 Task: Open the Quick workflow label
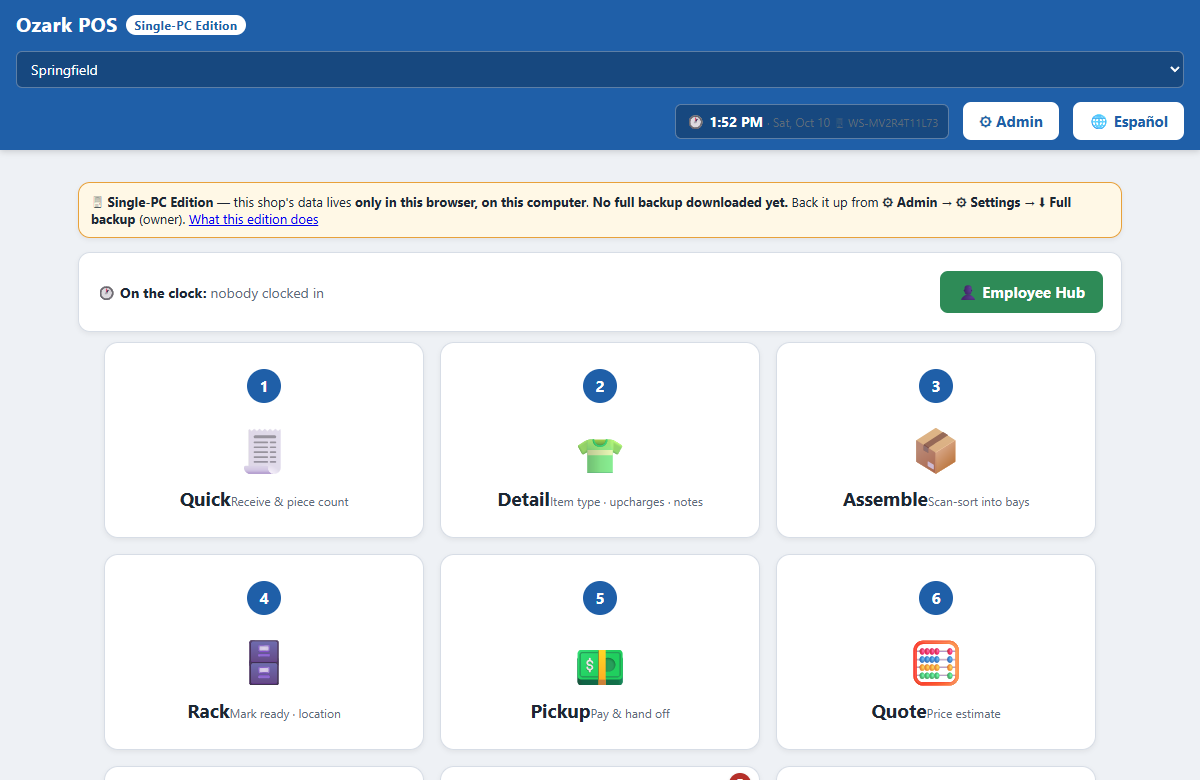click(205, 499)
